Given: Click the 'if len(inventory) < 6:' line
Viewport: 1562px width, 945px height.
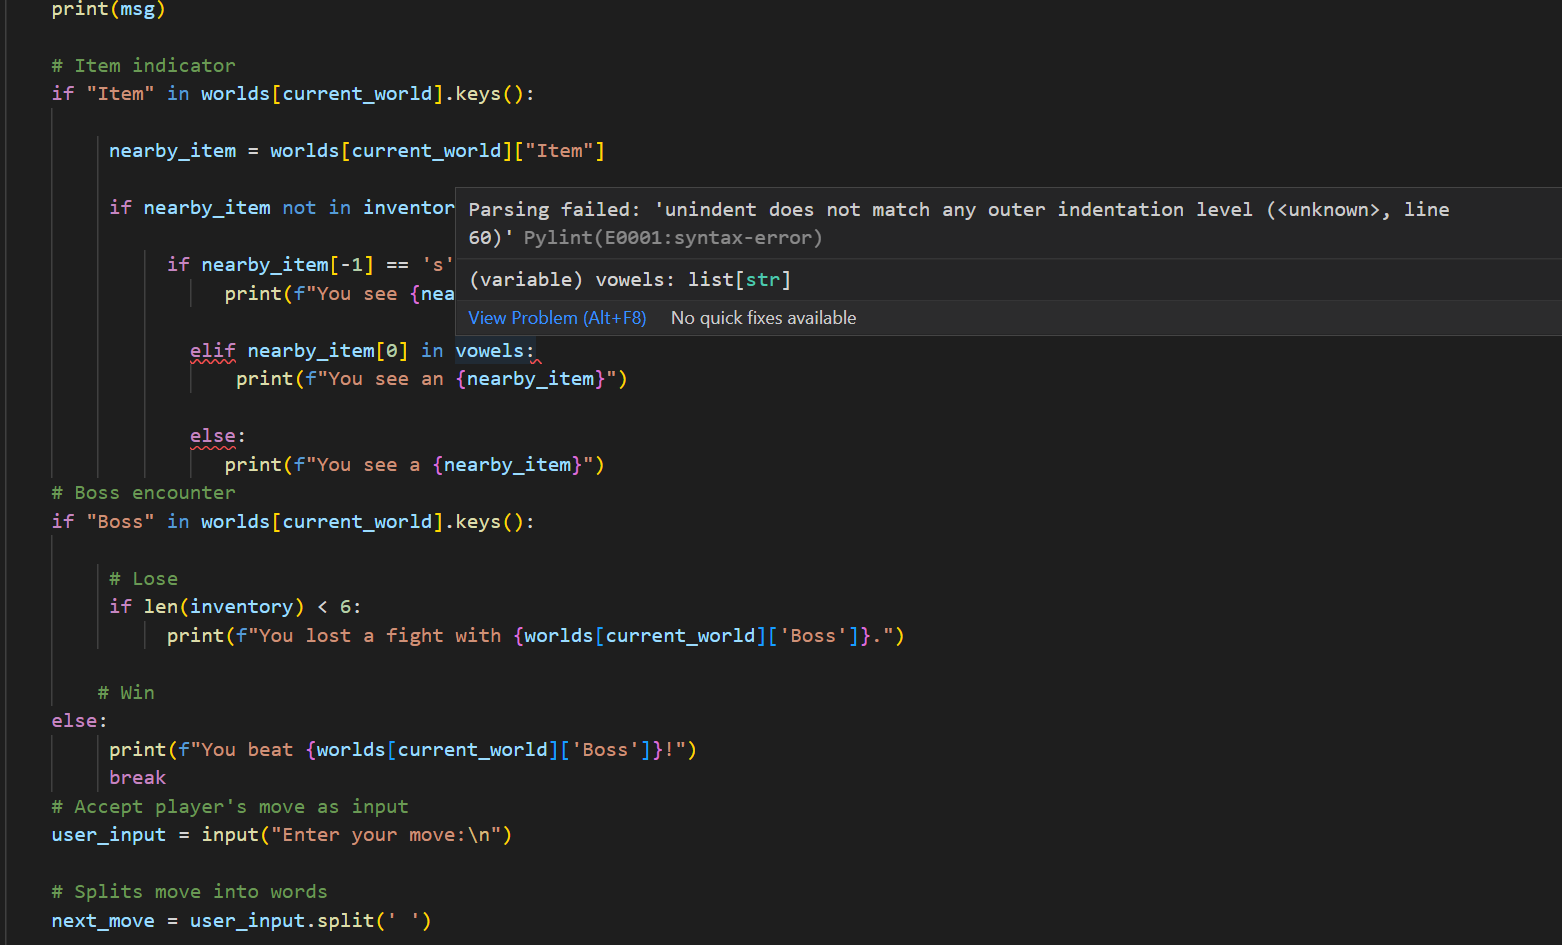Looking at the screenshot, I should pos(235,607).
